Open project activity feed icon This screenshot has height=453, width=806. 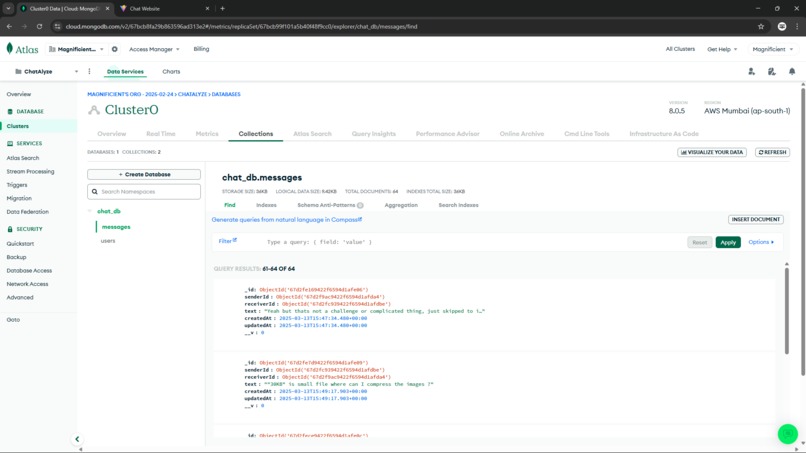(772, 71)
